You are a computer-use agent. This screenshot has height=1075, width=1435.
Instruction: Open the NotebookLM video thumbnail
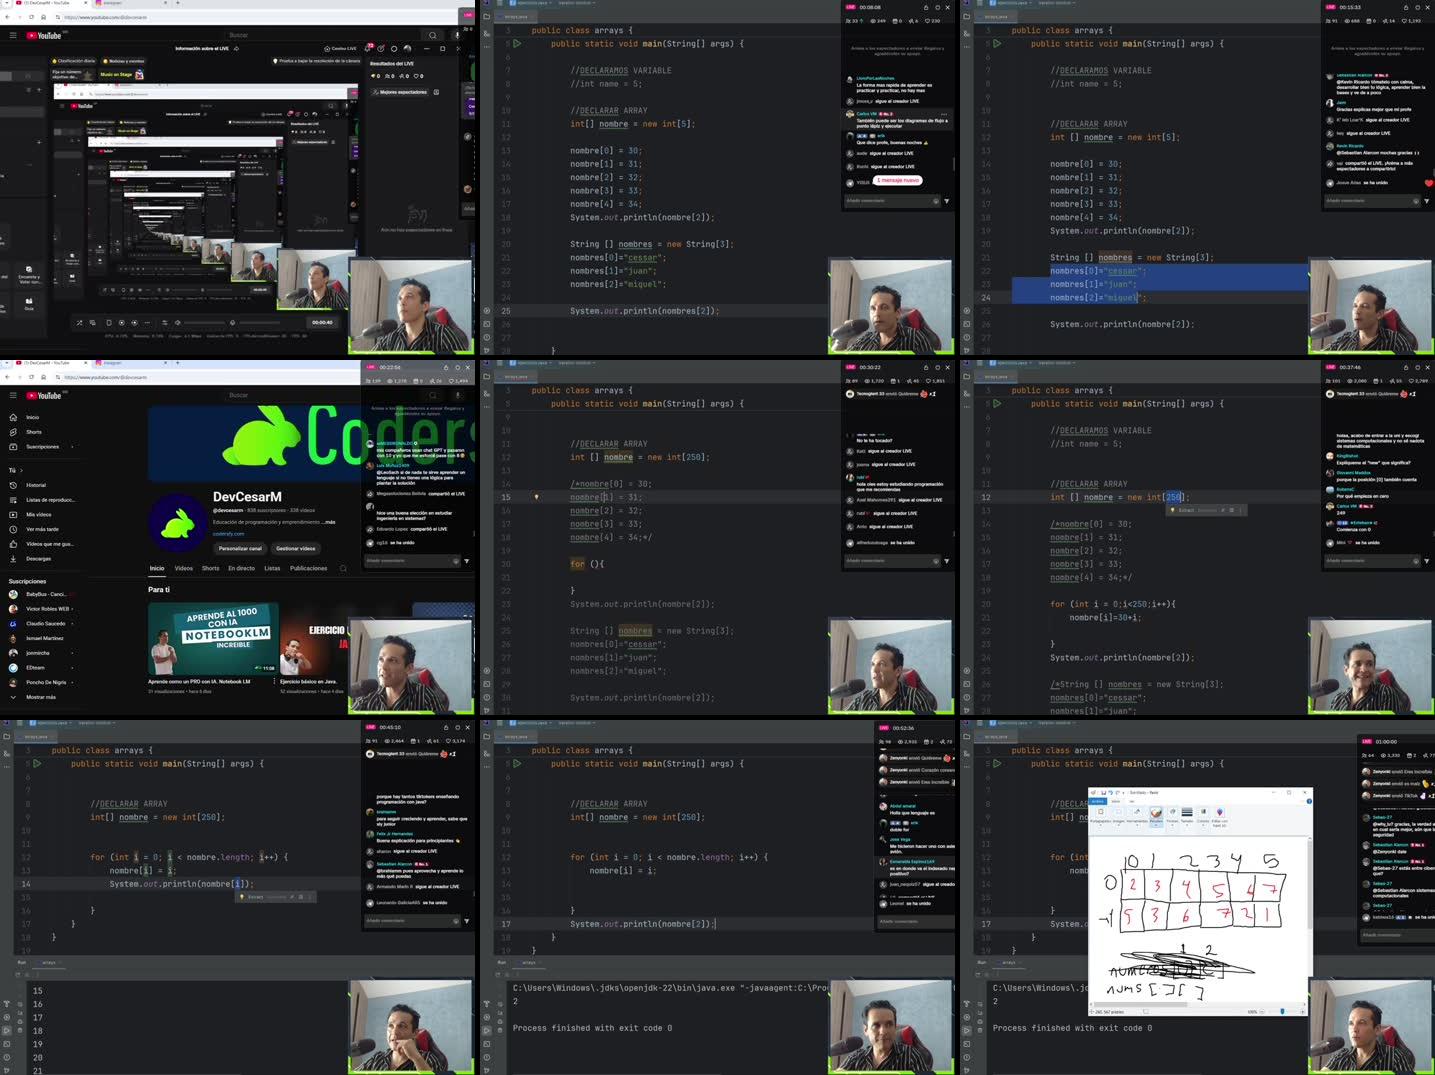(x=212, y=639)
